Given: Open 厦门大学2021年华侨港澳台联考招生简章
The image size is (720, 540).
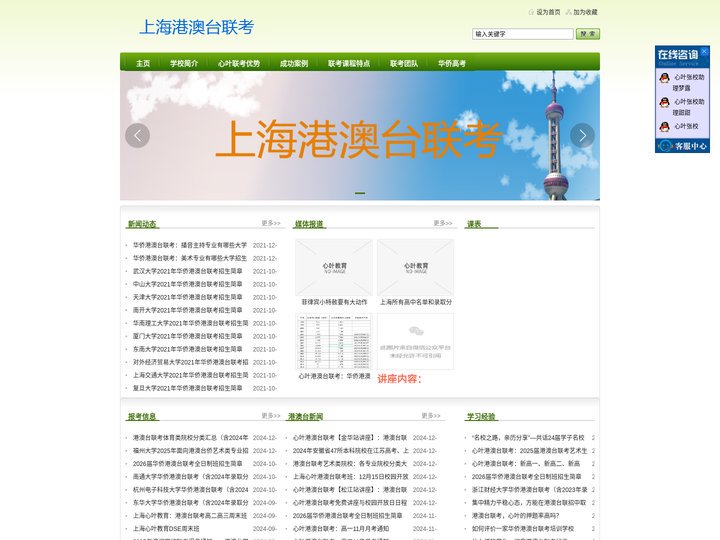Looking at the screenshot, I should (x=188, y=336).
